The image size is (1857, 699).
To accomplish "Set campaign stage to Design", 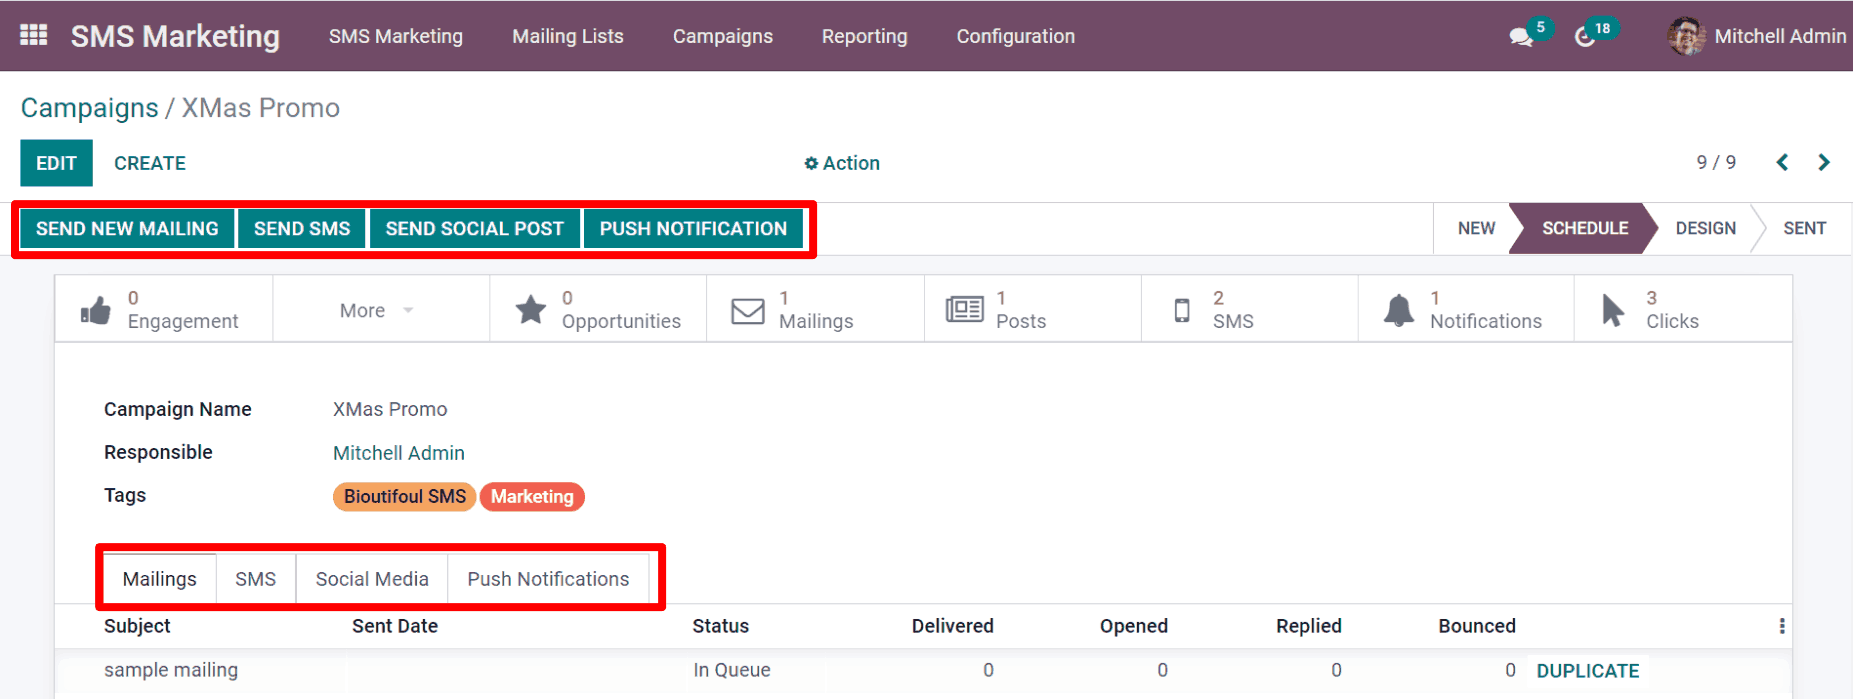I will click(1705, 228).
